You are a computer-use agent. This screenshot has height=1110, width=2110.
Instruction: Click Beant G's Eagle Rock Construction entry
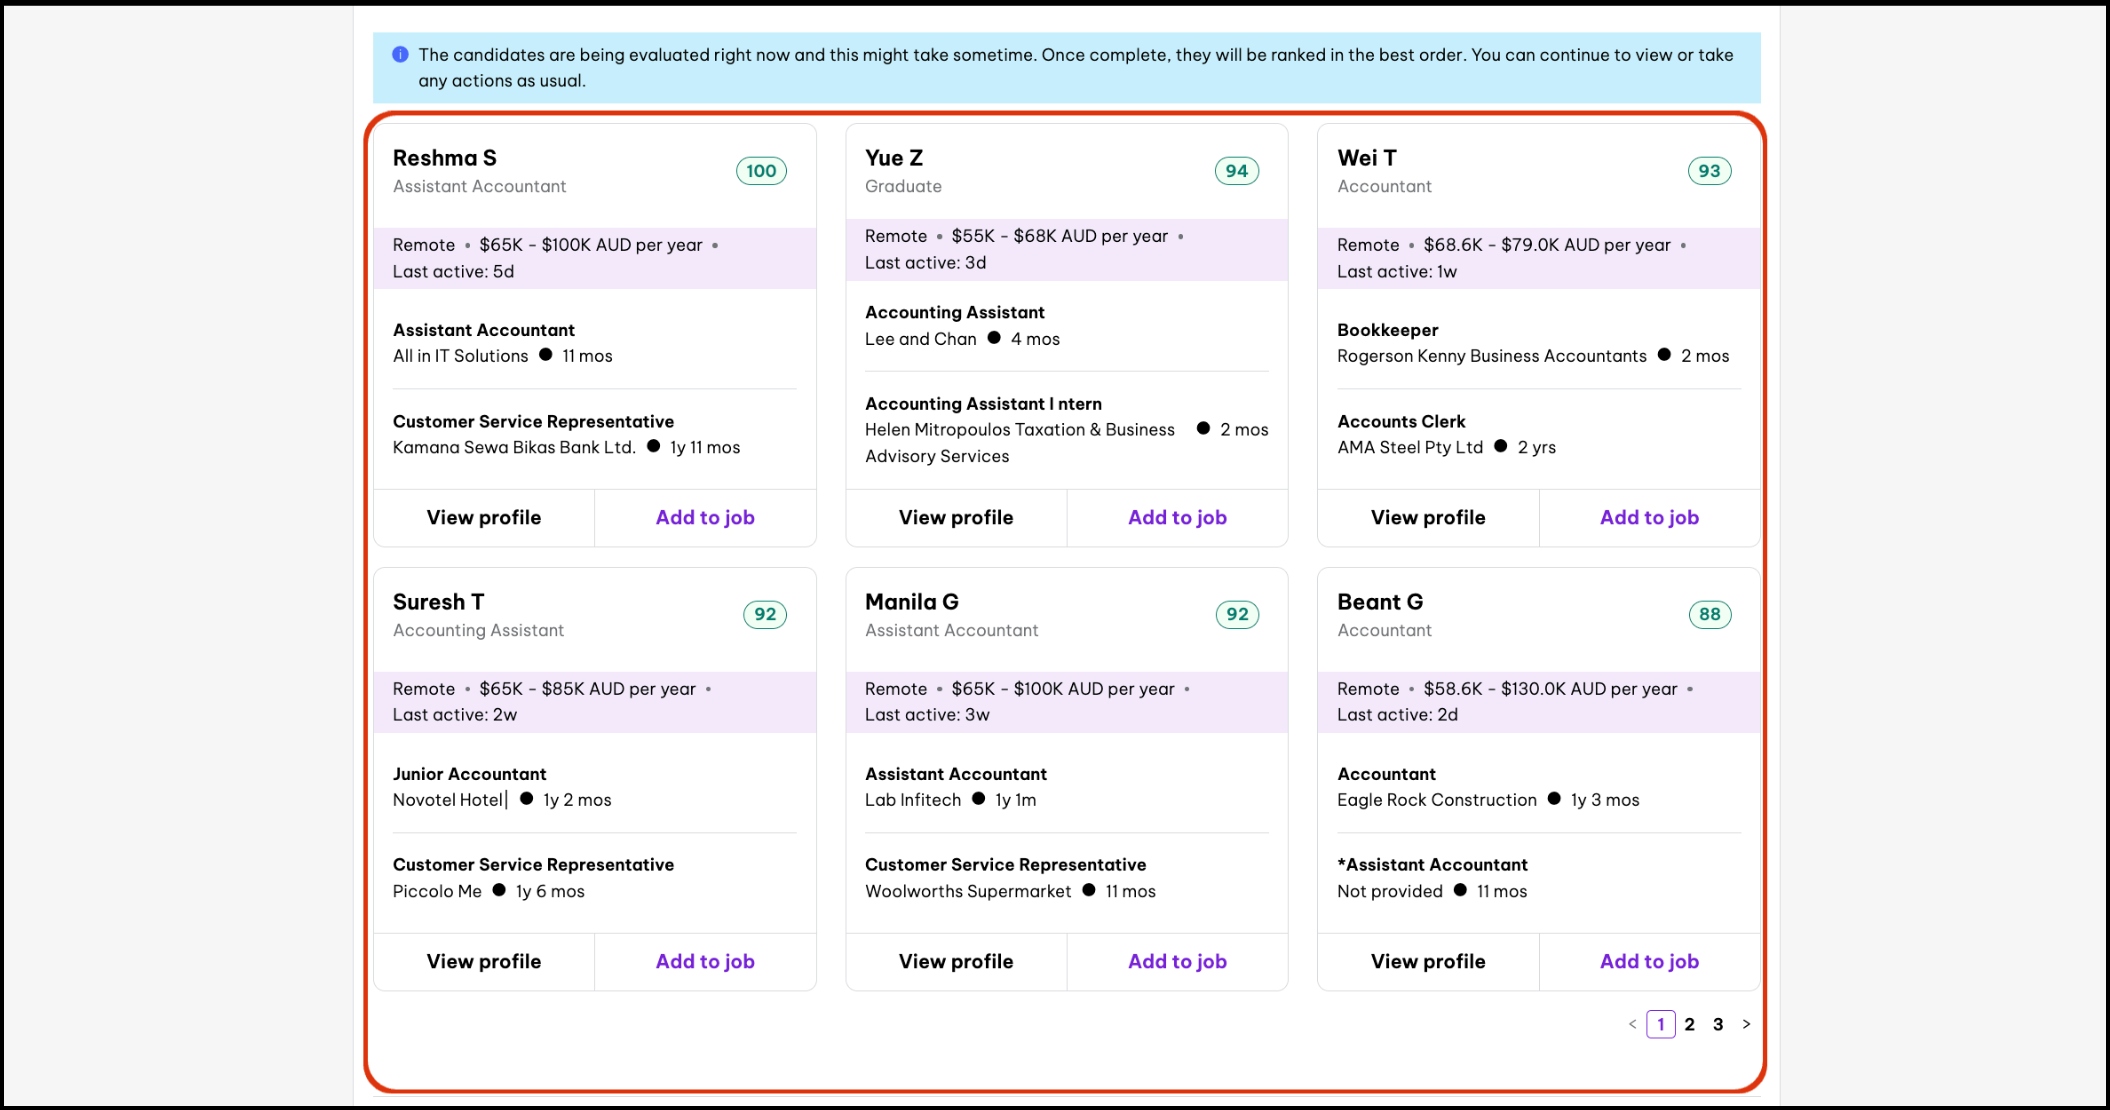(1436, 800)
